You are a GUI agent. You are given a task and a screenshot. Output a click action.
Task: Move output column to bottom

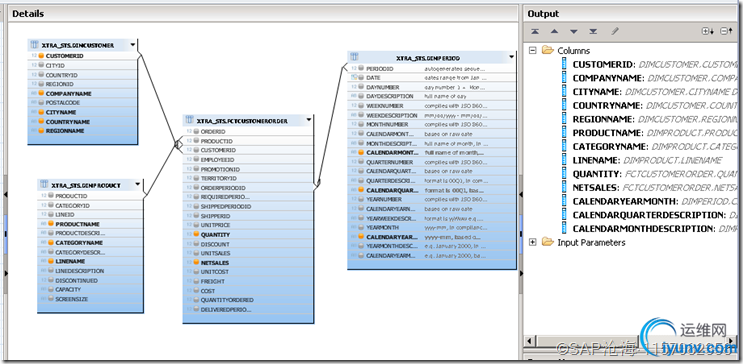593,31
